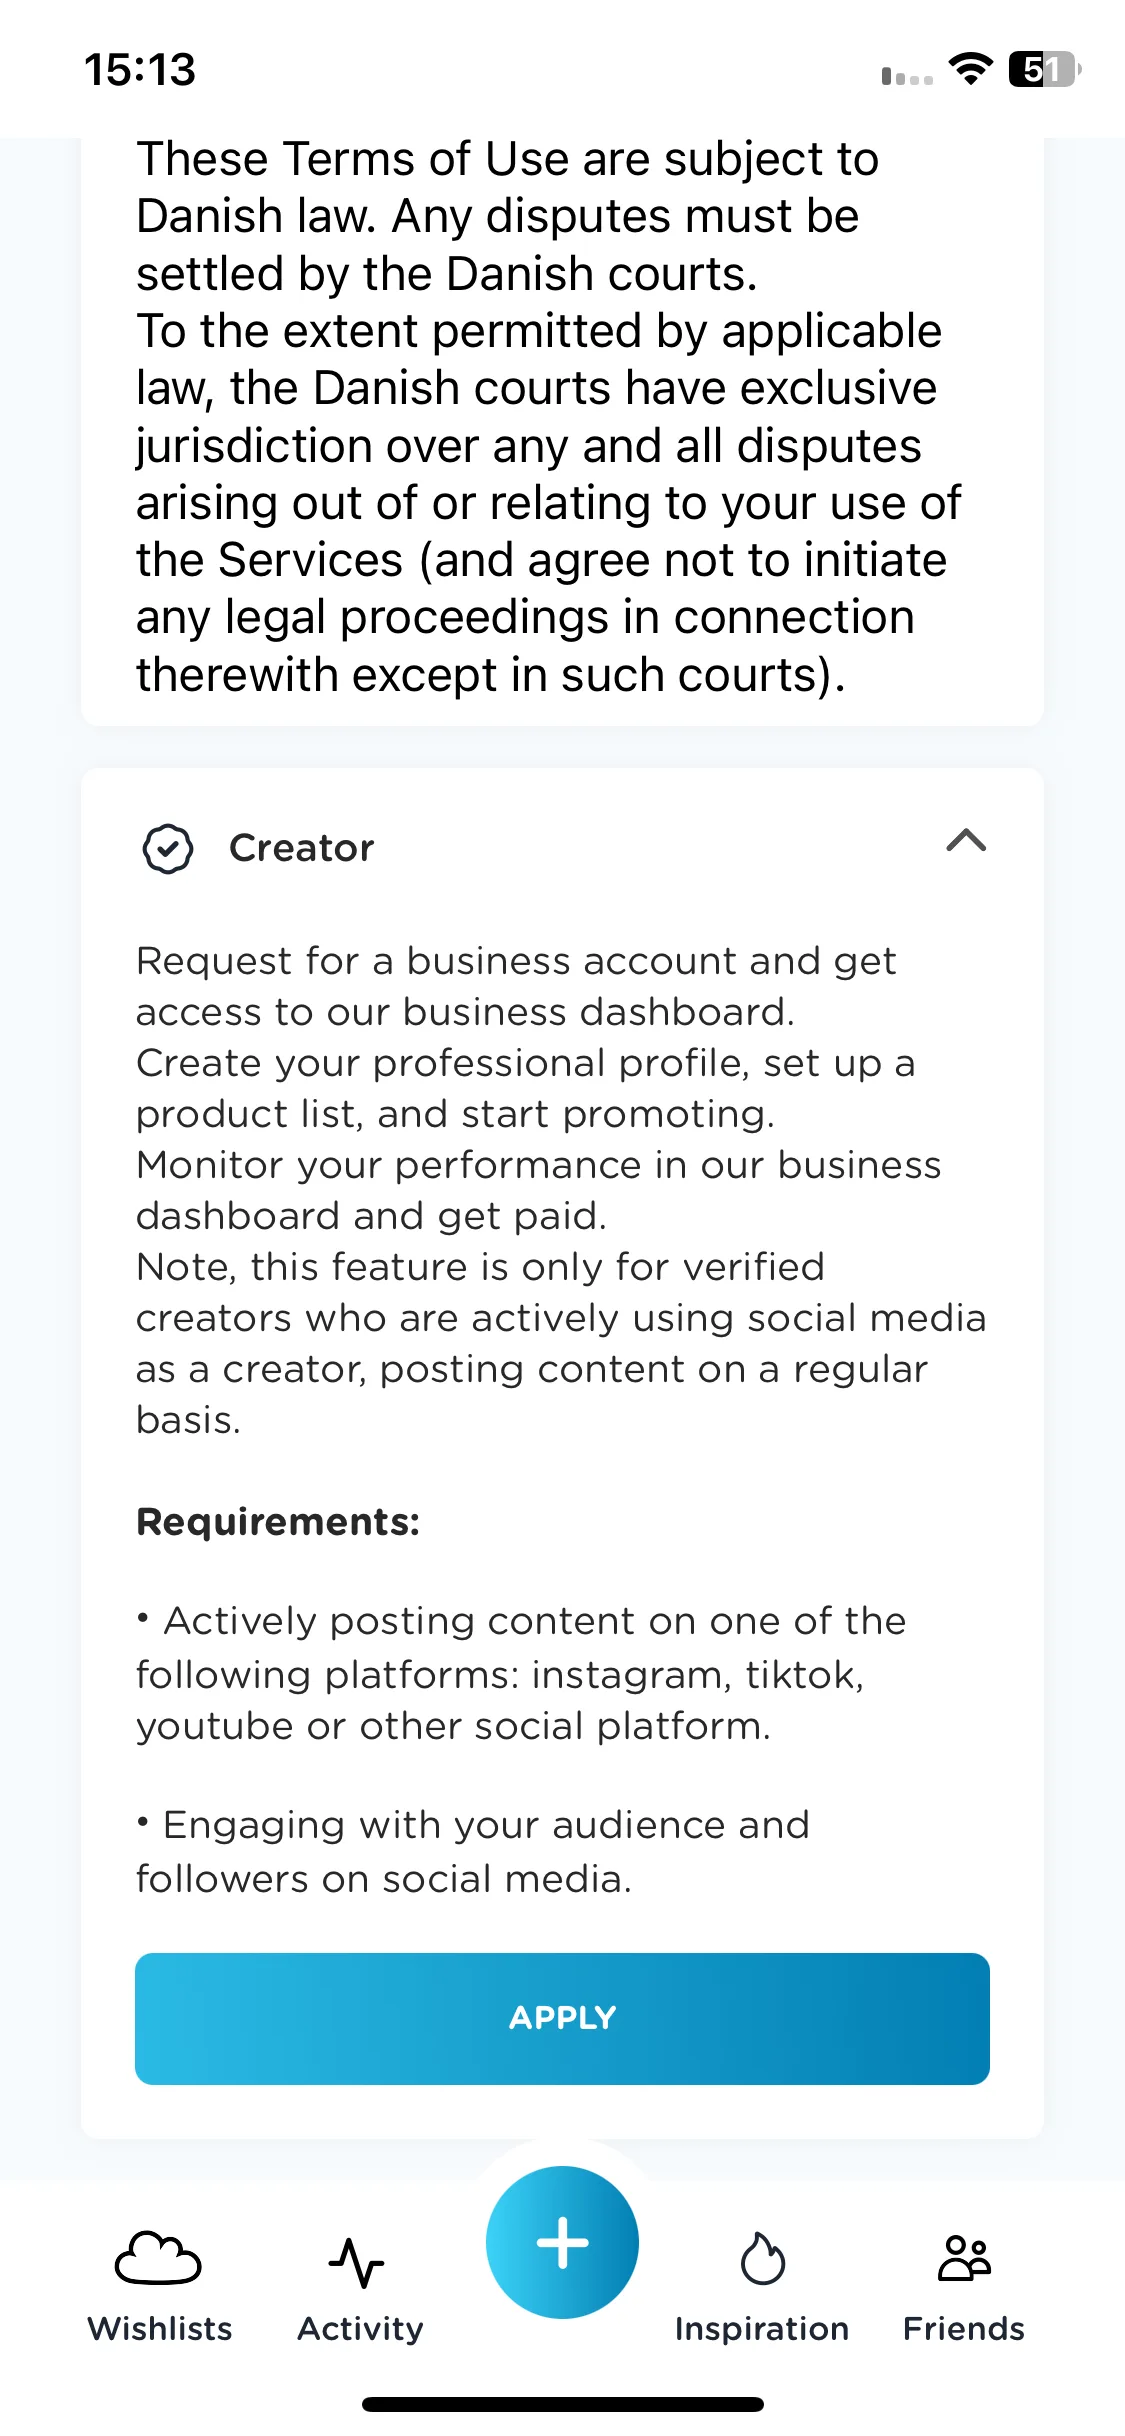The image size is (1125, 2436).
Task: Go to the Inspiration tab label
Action: [x=762, y=2329]
